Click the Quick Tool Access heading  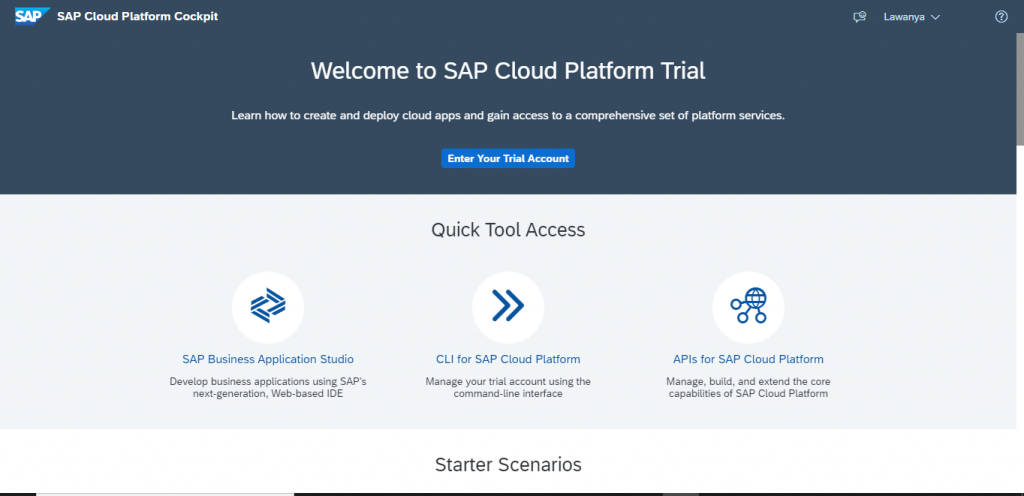pyautogui.click(x=508, y=230)
